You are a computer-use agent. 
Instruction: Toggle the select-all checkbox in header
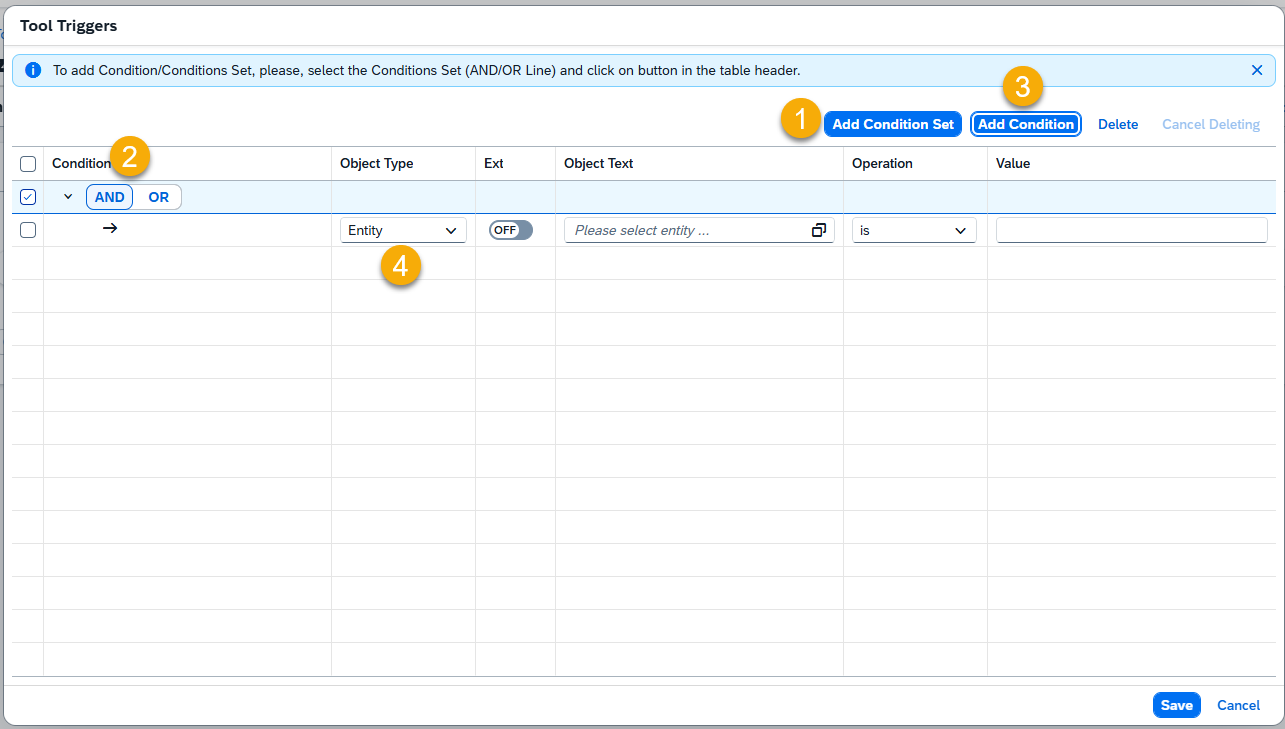click(x=28, y=164)
